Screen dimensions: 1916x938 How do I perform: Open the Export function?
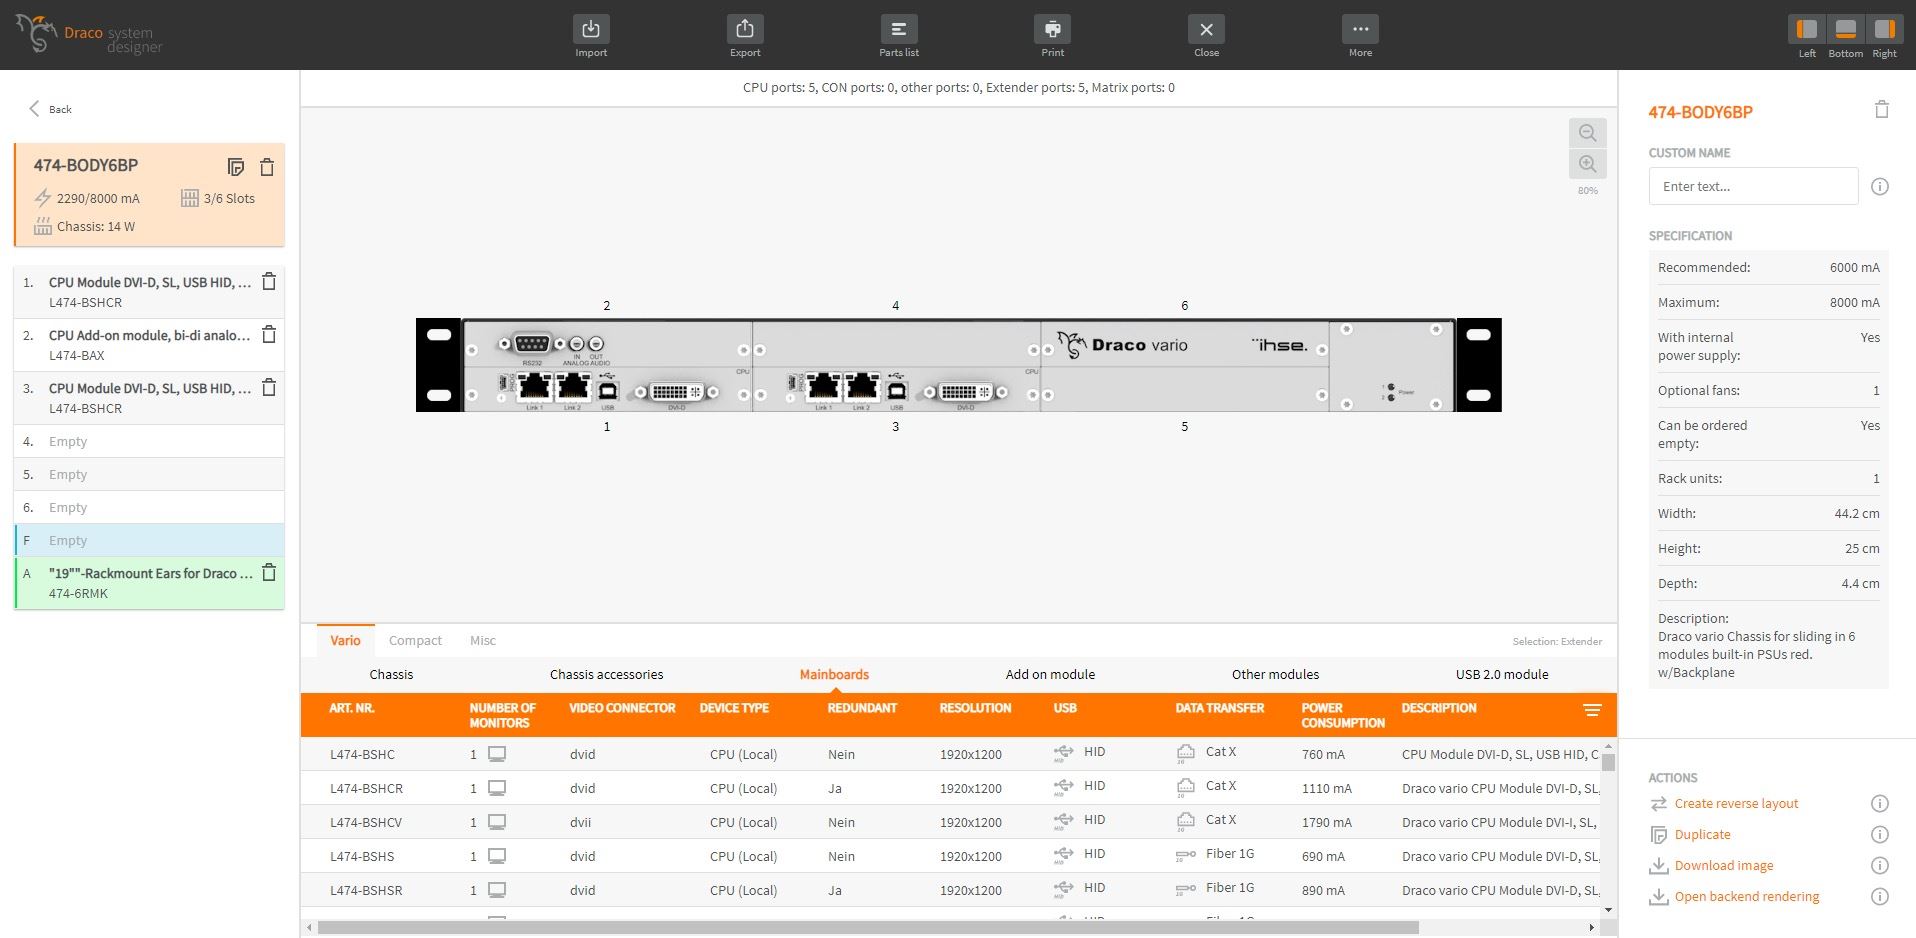[744, 30]
